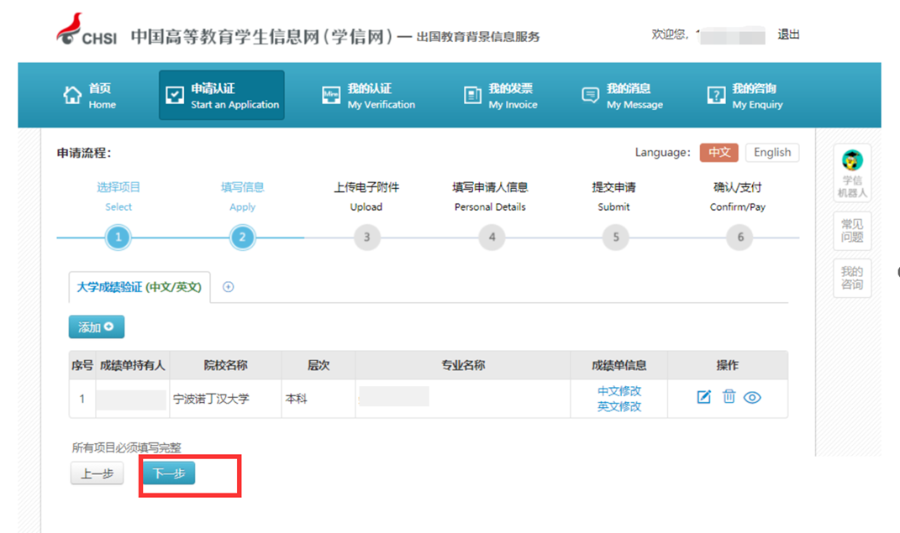Viewport: 900px width, 533px height.
Task: Click step 3 circle for Upload
Action: click(x=367, y=237)
